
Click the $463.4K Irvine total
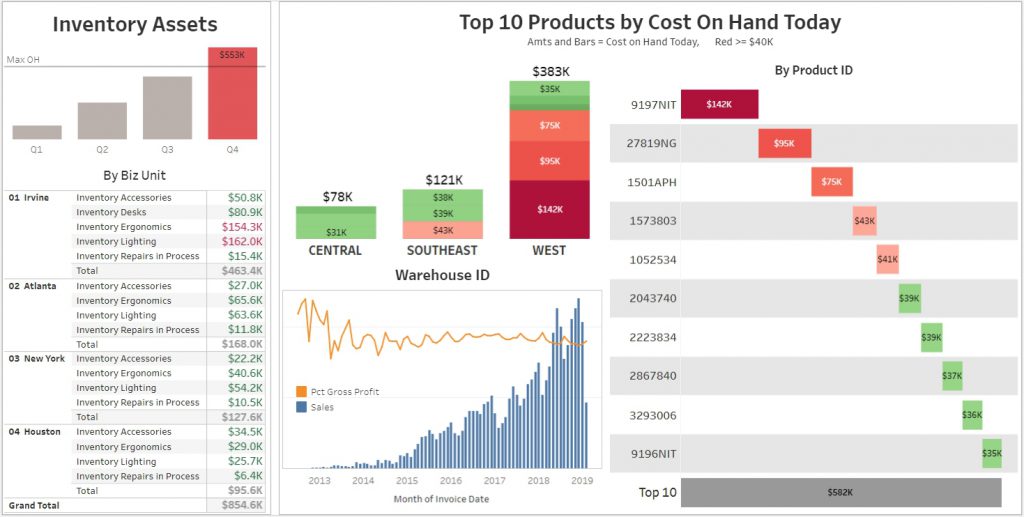click(x=242, y=270)
